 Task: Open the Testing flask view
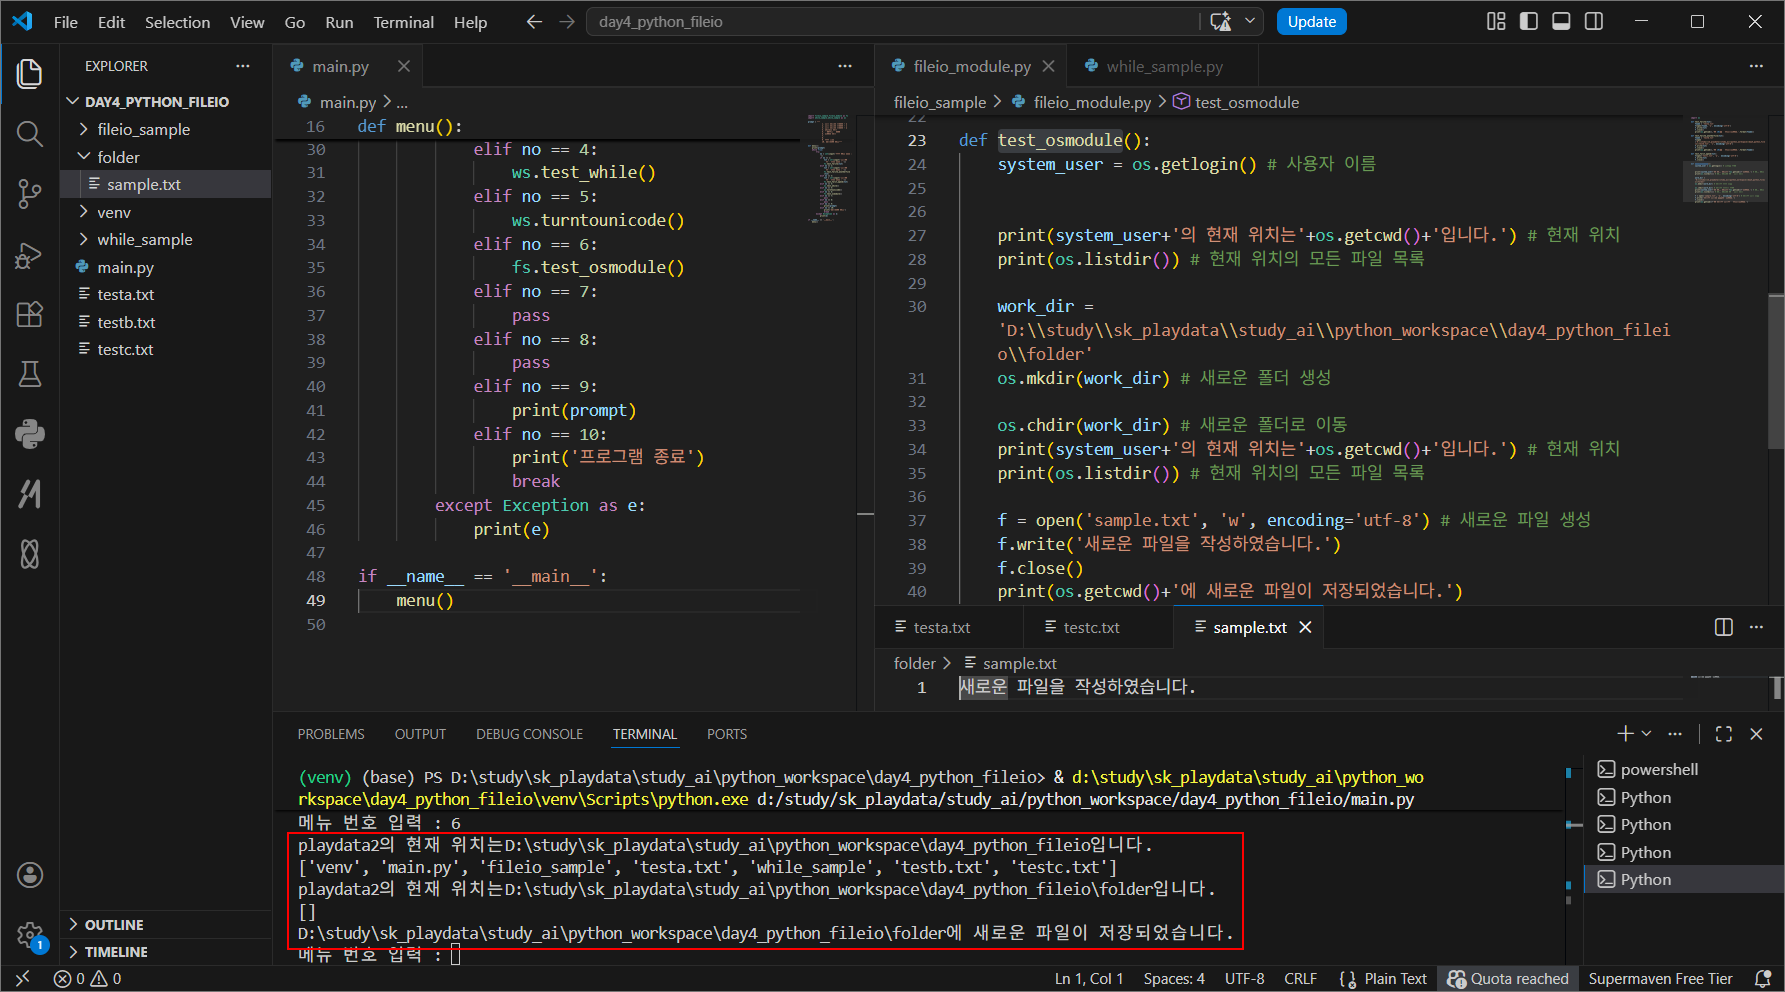(30, 374)
